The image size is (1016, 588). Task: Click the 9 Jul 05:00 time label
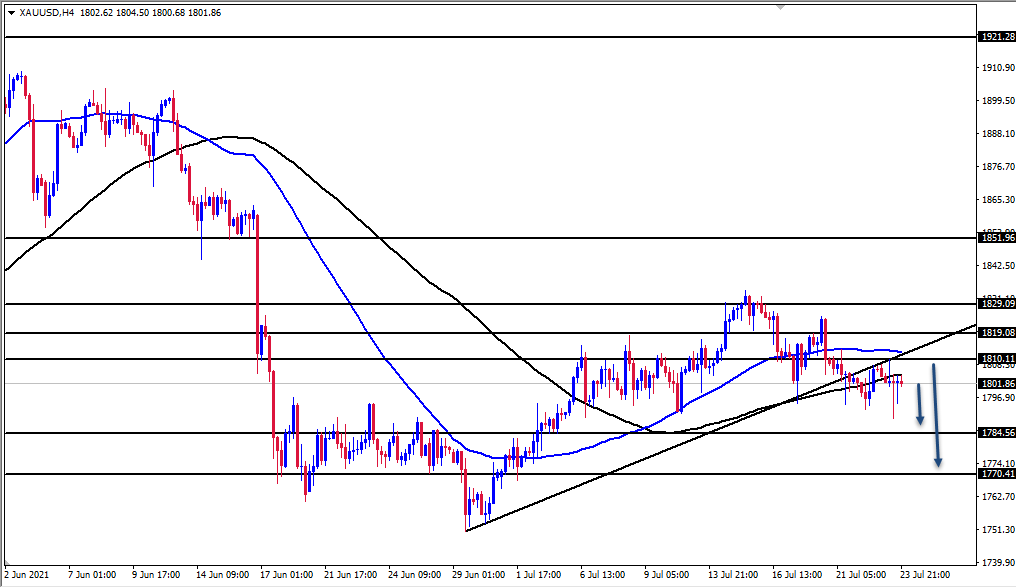(x=666, y=575)
